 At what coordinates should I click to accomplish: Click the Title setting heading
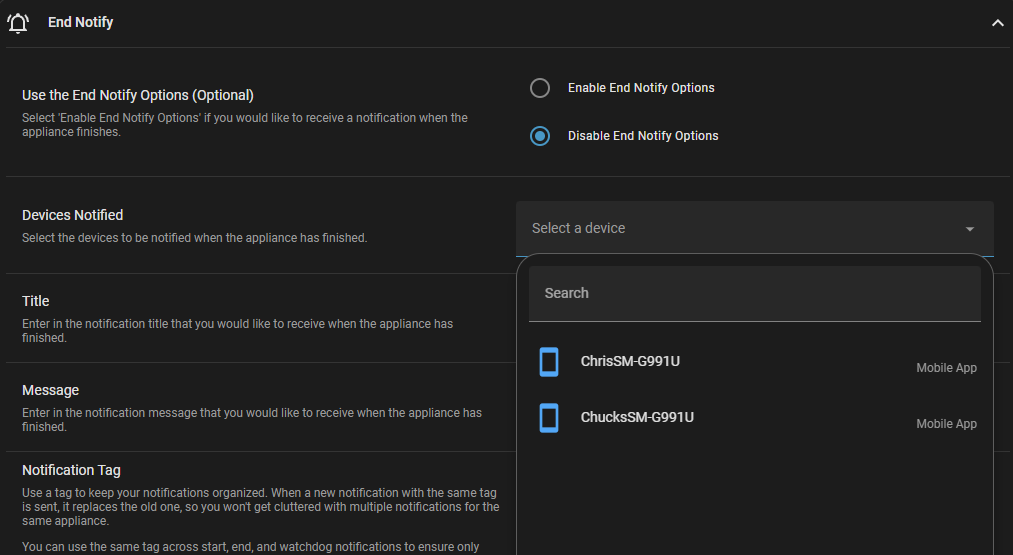pos(36,301)
